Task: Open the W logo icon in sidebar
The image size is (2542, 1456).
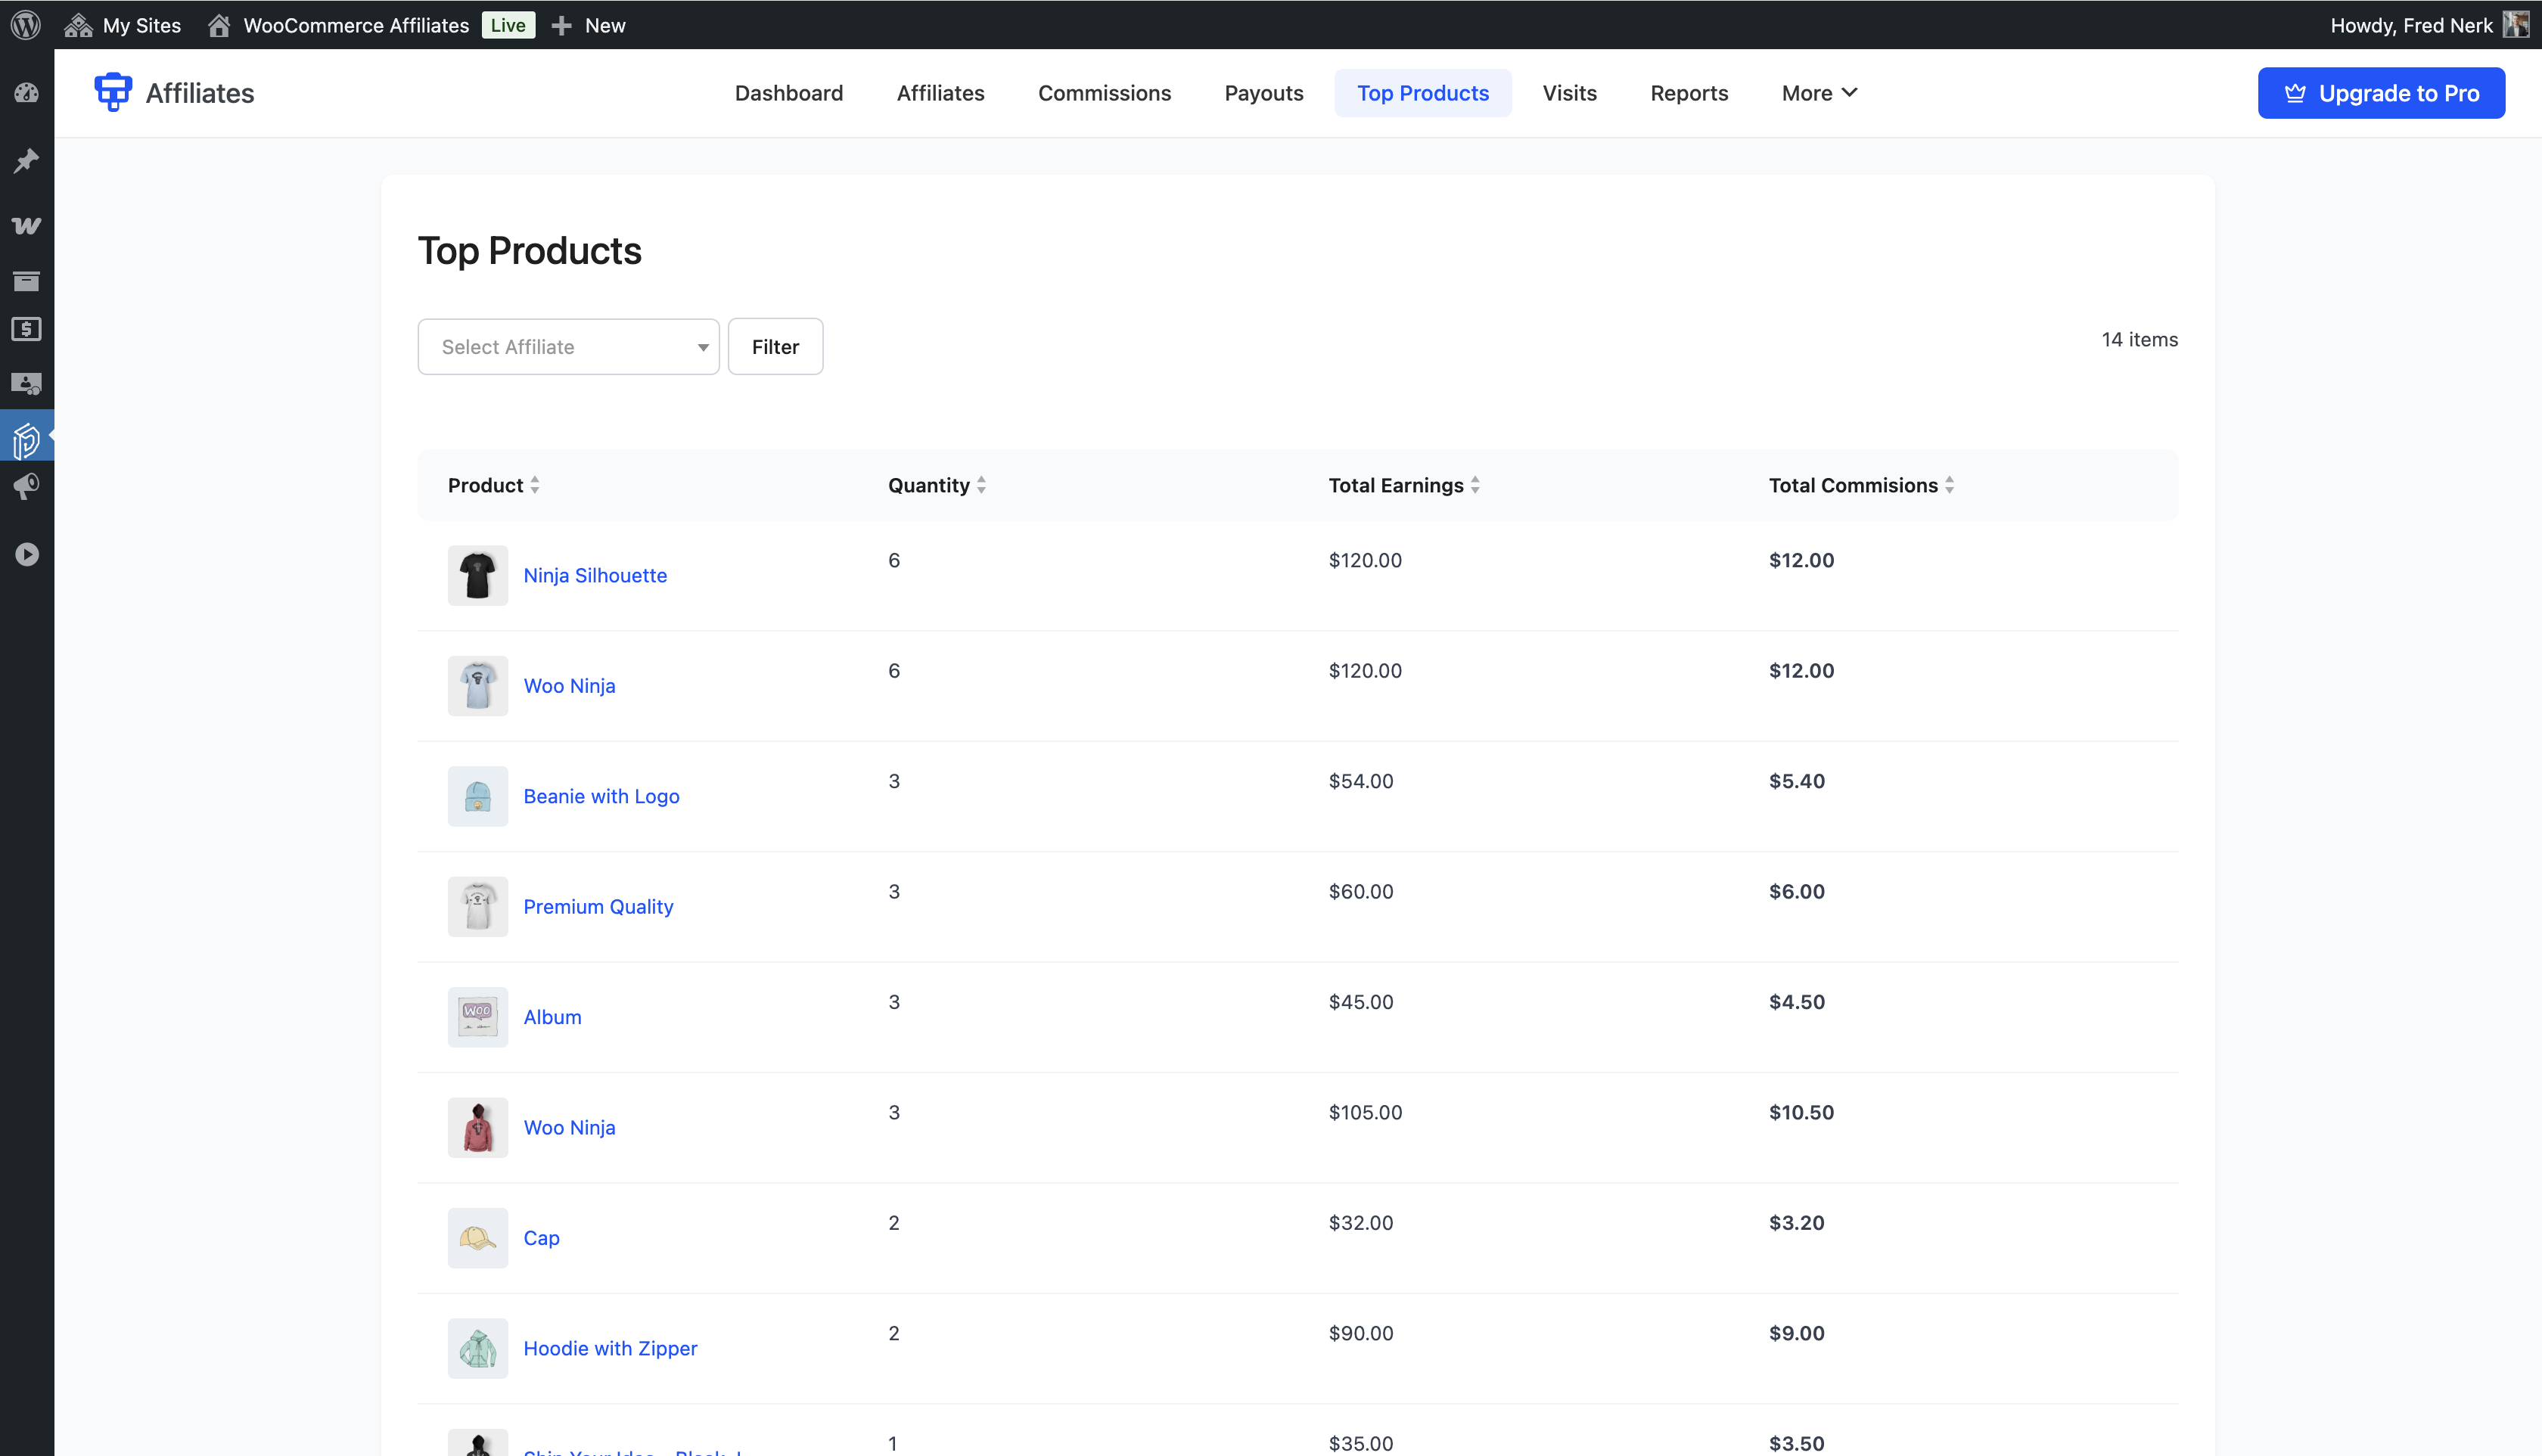Action: coord(26,225)
